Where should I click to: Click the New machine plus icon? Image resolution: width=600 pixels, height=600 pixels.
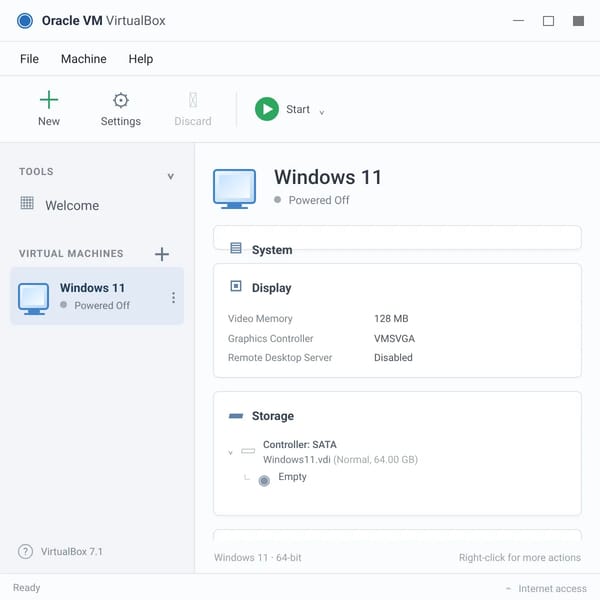click(49, 100)
